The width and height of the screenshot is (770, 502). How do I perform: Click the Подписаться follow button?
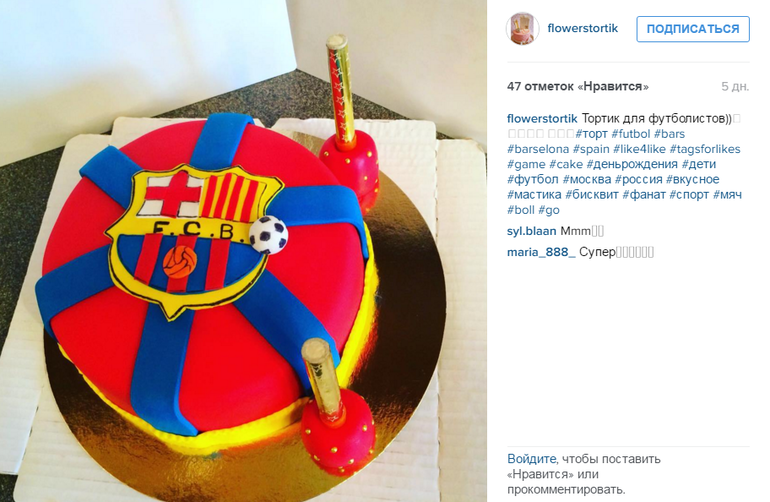[x=693, y=29]
